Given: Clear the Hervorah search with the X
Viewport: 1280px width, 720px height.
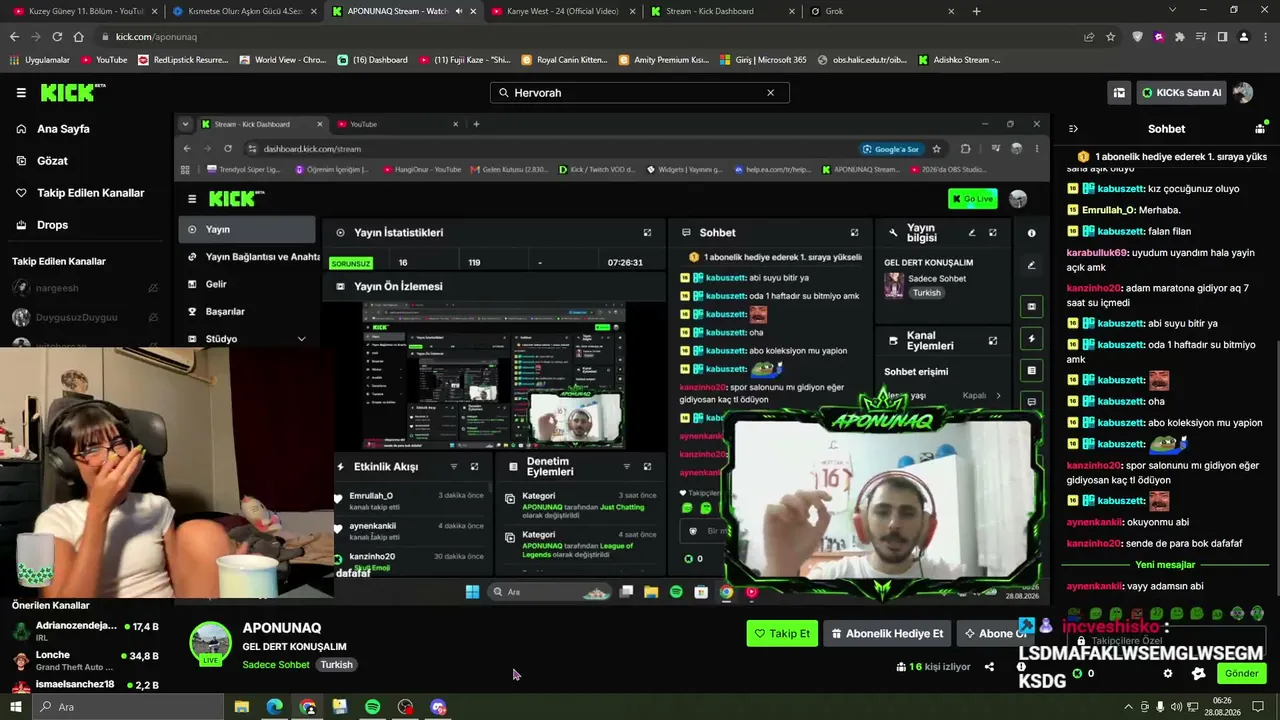Looking at the screenshot, I should (x=770, y=93).
